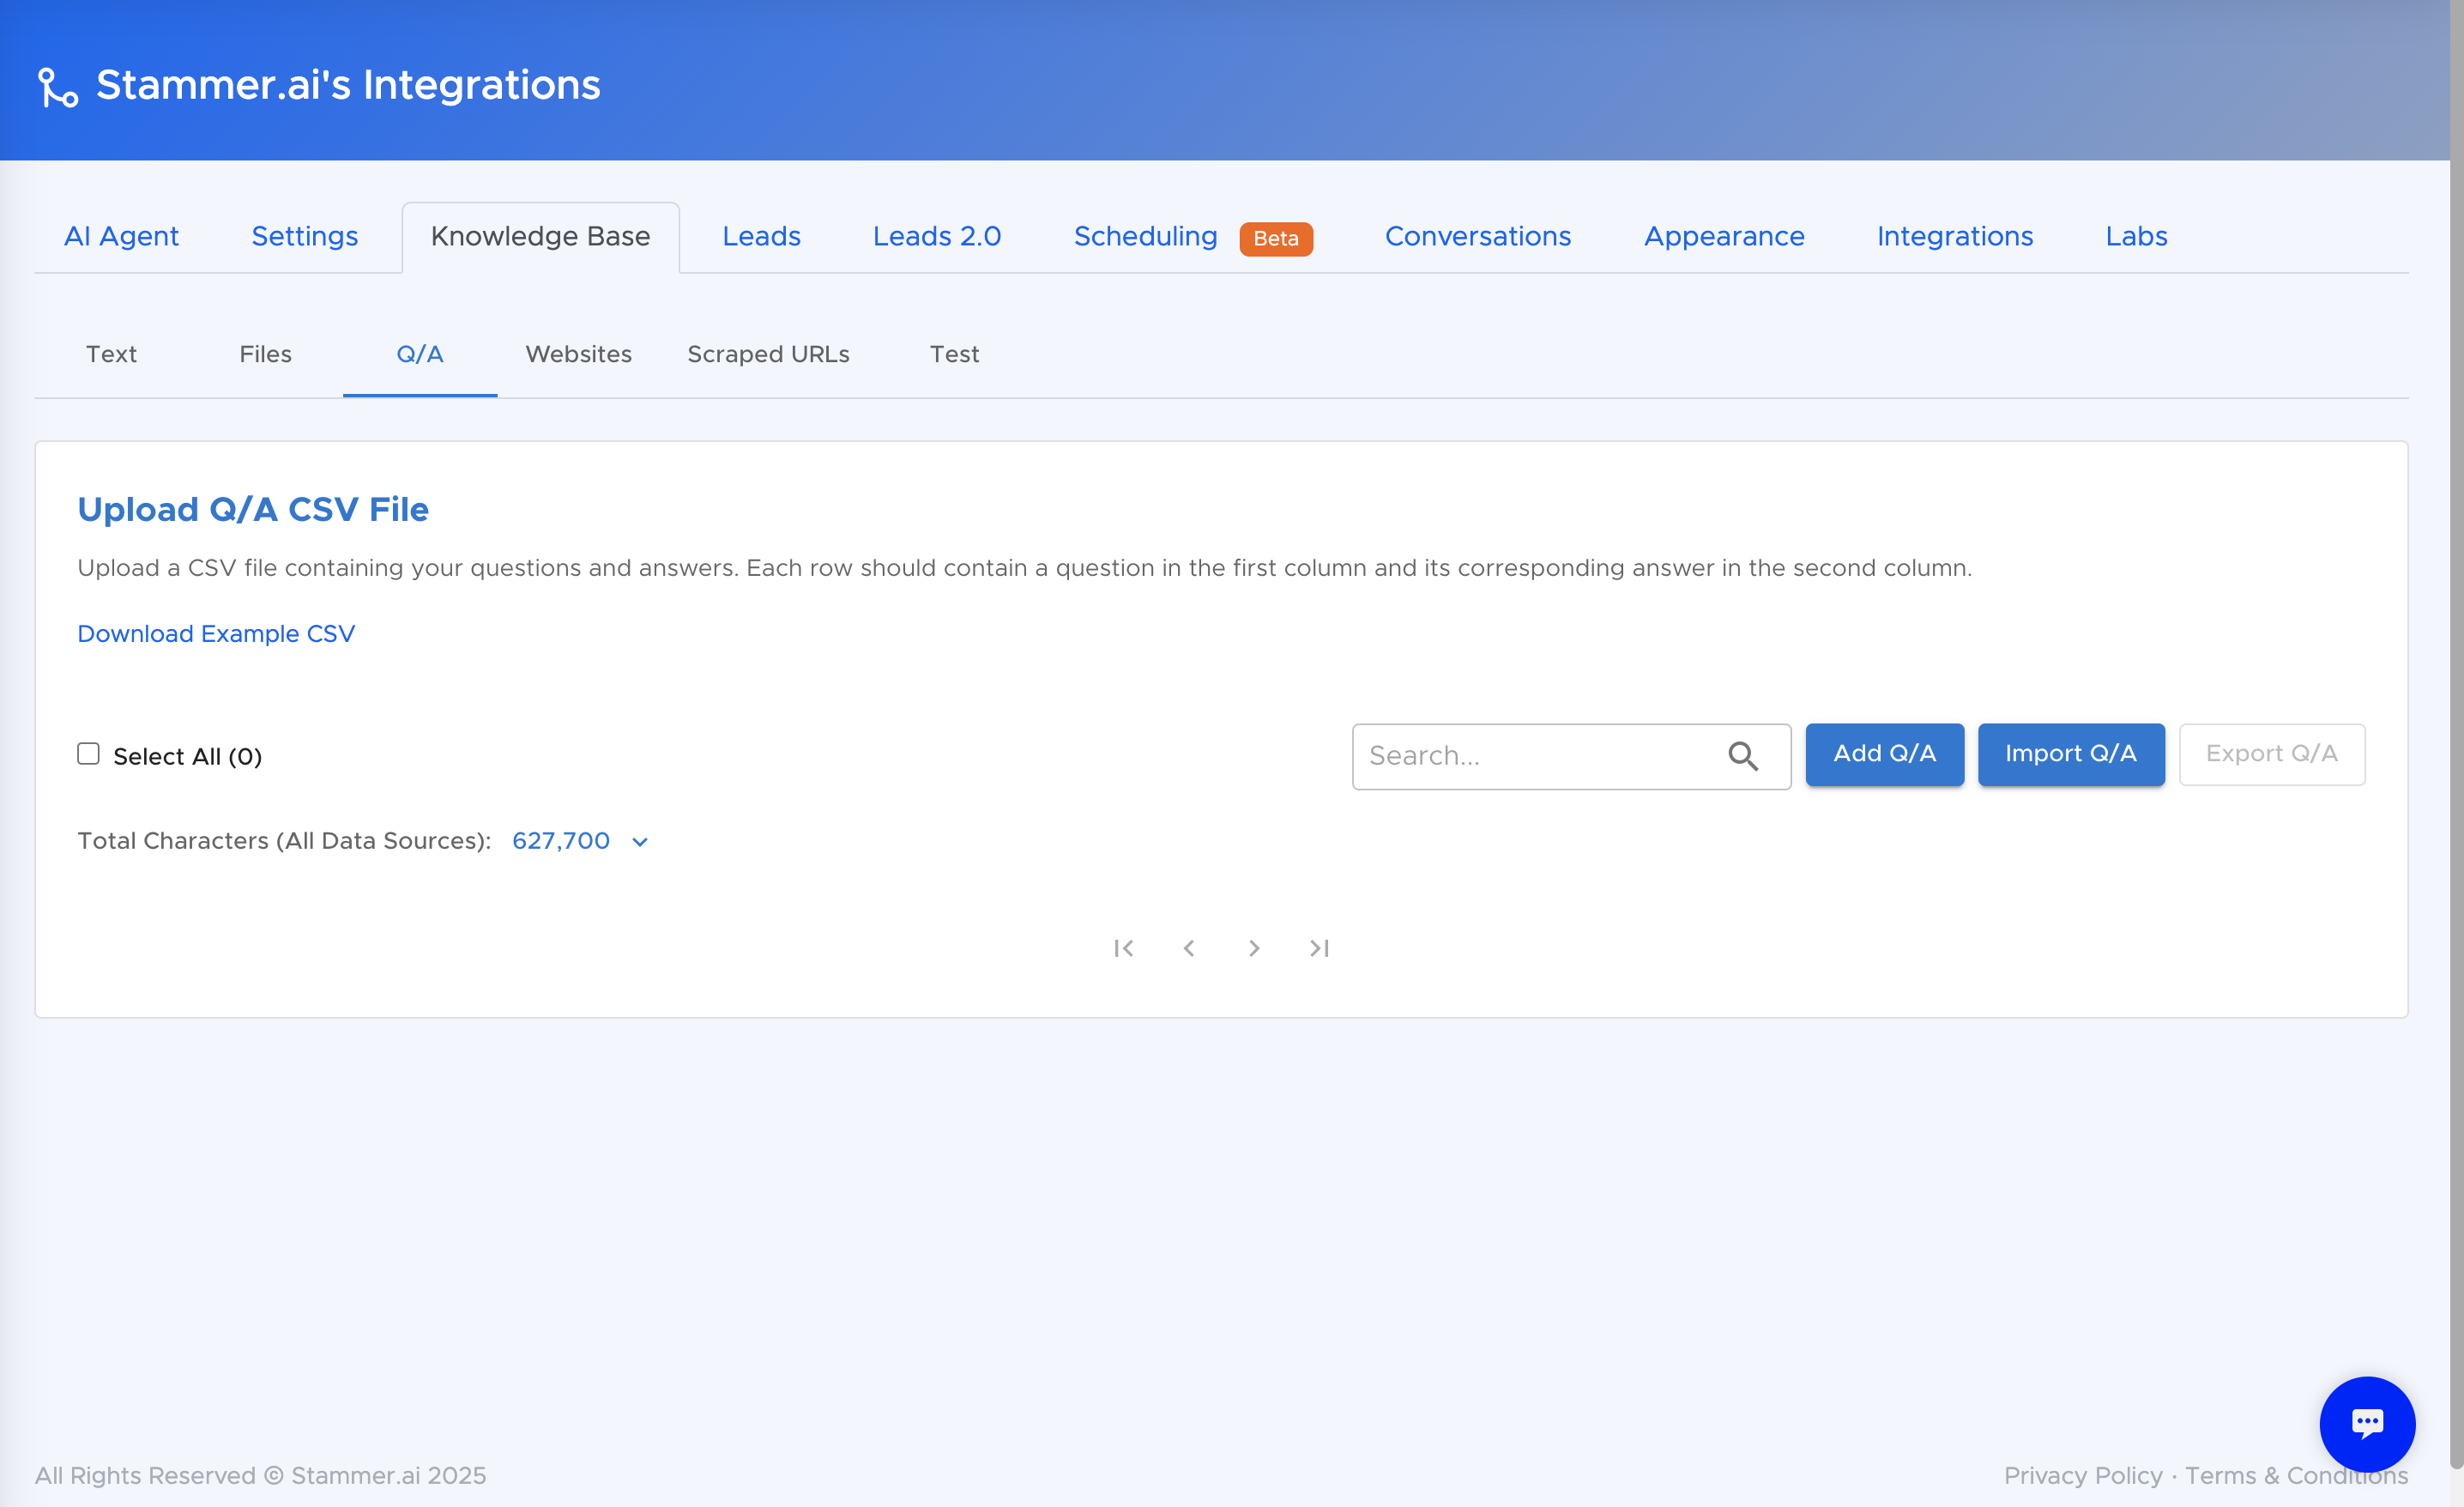Open the Terms & Conditions link
Viewport: 2464px width, 1507px height.
tap(2296, 1476)
